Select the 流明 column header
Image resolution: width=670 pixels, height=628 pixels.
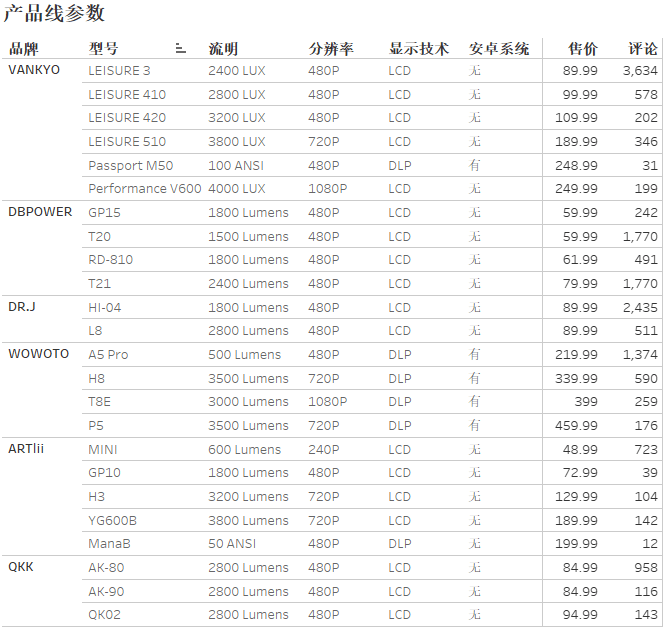[223, 49]
